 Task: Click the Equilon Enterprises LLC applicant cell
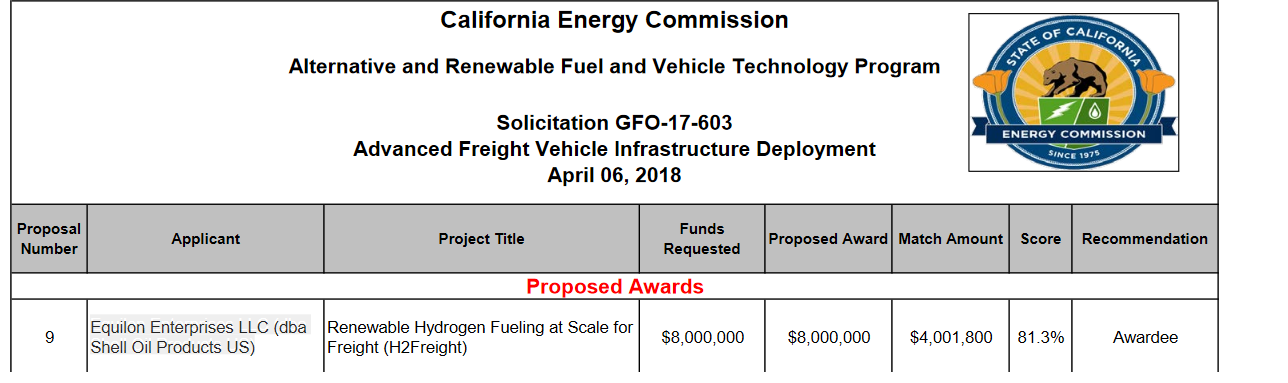(x=205, y=338)
